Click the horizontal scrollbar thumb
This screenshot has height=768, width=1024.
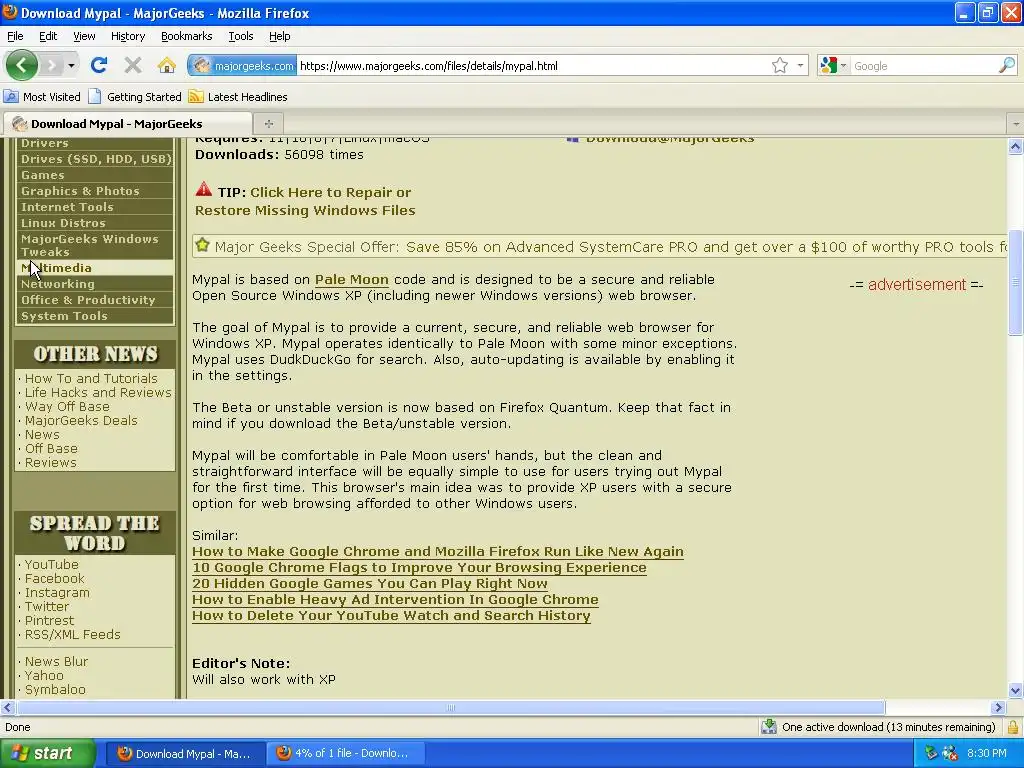(451, 707)
